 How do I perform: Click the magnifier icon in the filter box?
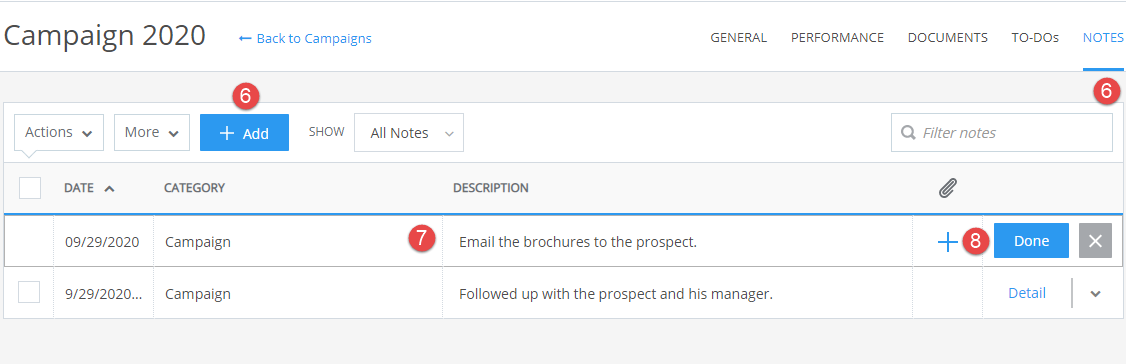[908, 132]
